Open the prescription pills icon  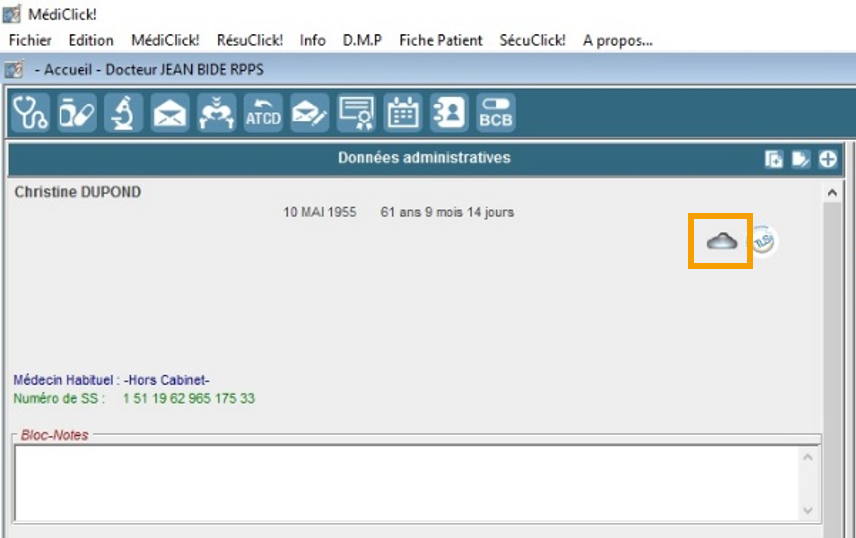point(76,113)
